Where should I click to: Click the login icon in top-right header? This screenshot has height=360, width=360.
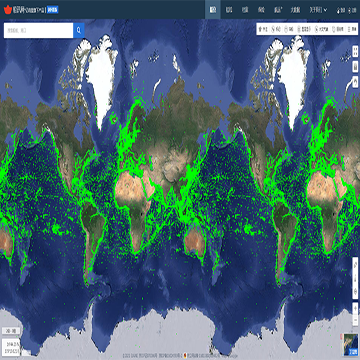coord(340,10)
